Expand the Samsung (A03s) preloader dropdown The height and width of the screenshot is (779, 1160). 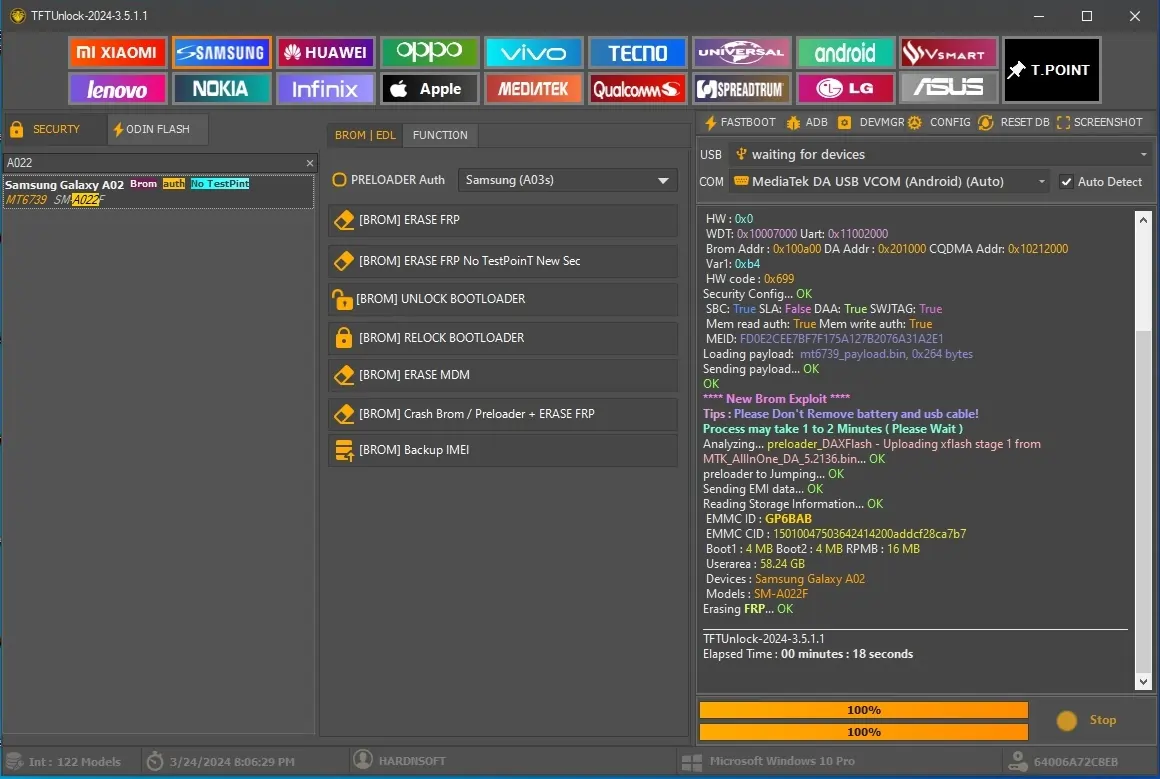click(x=567, y=180)
